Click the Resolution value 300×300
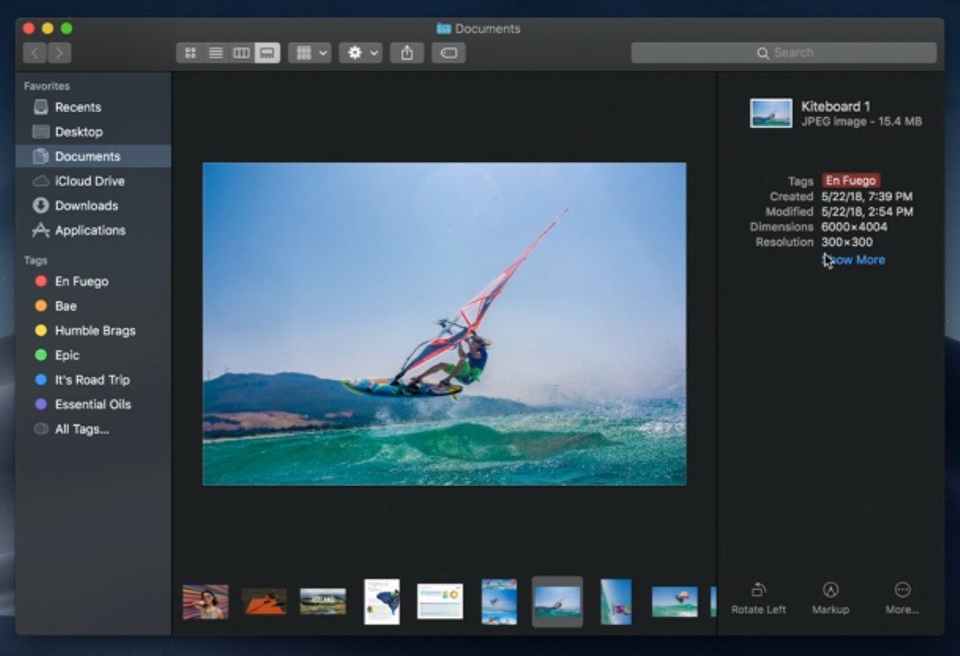 pos(847,242)
